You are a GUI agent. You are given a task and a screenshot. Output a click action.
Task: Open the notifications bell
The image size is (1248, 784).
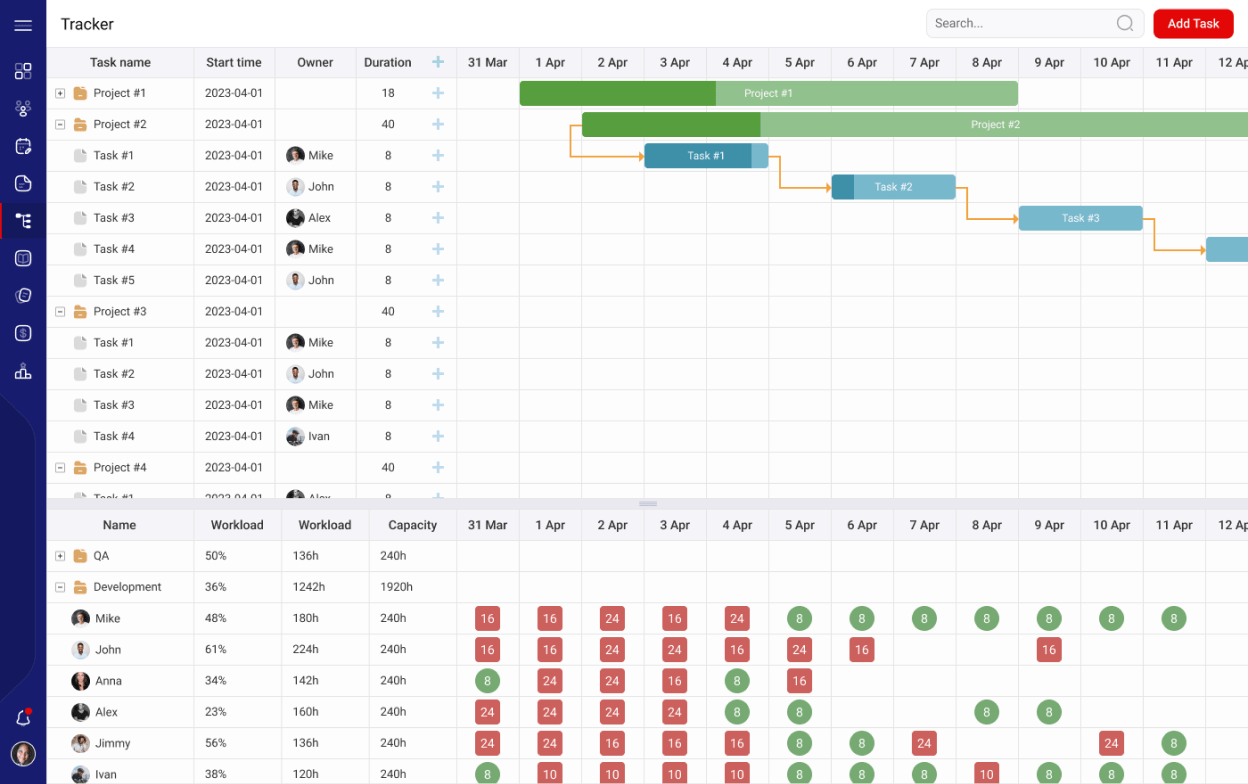click(x=23, y=718)
